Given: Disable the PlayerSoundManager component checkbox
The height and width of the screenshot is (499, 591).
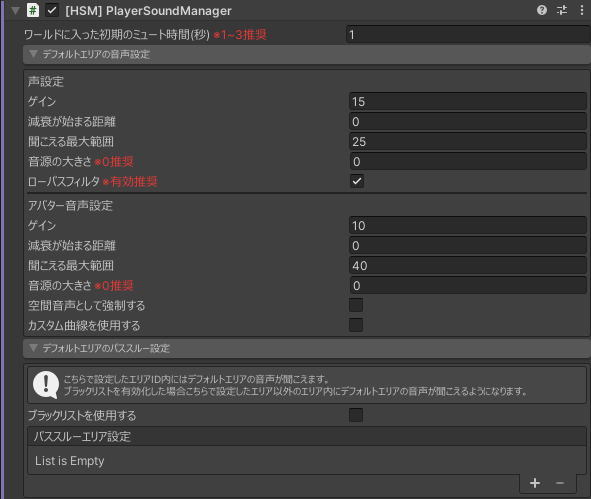Looking at the screenshot, I should coord(52,10).
